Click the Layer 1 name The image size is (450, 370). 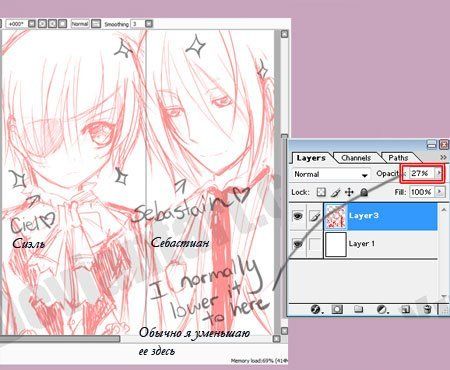pos(362,244)
